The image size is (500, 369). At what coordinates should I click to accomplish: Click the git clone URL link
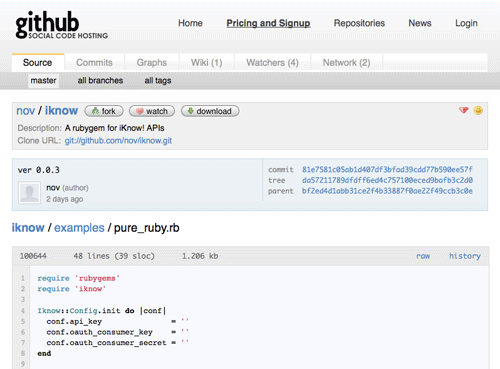118,141
